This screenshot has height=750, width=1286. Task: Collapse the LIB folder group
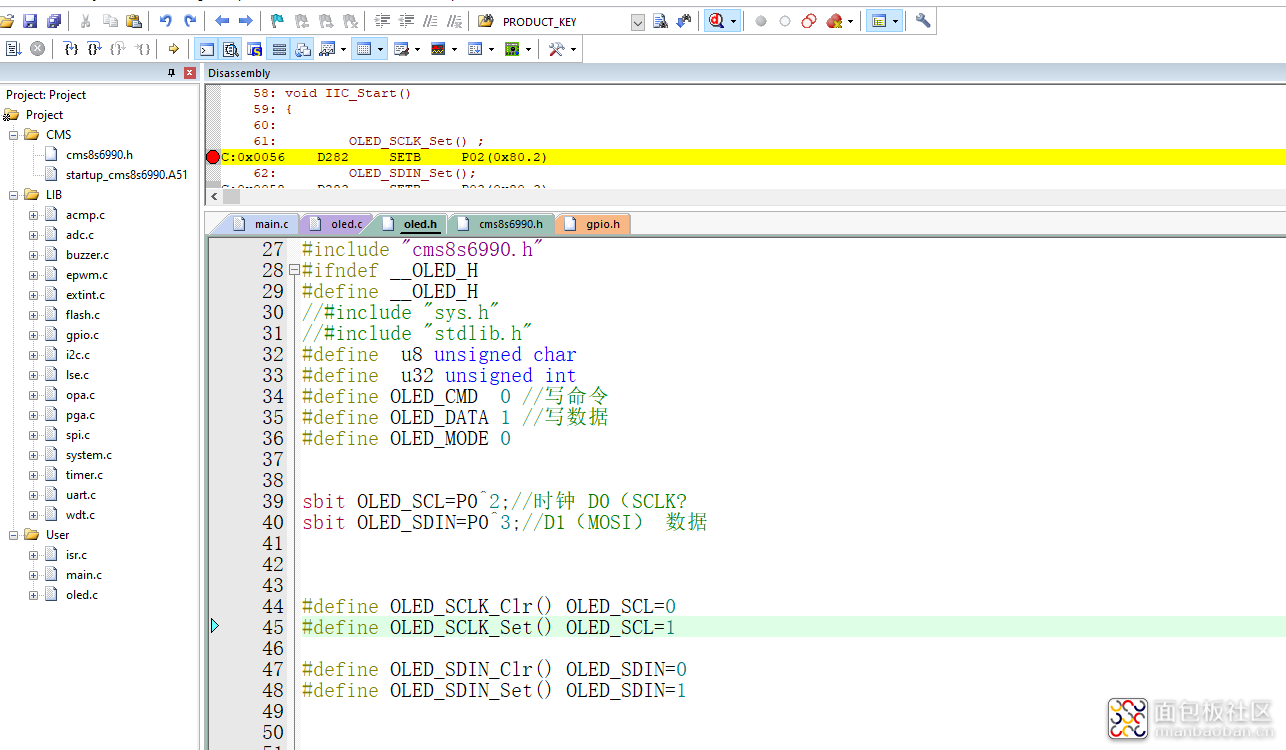point(14,195)
